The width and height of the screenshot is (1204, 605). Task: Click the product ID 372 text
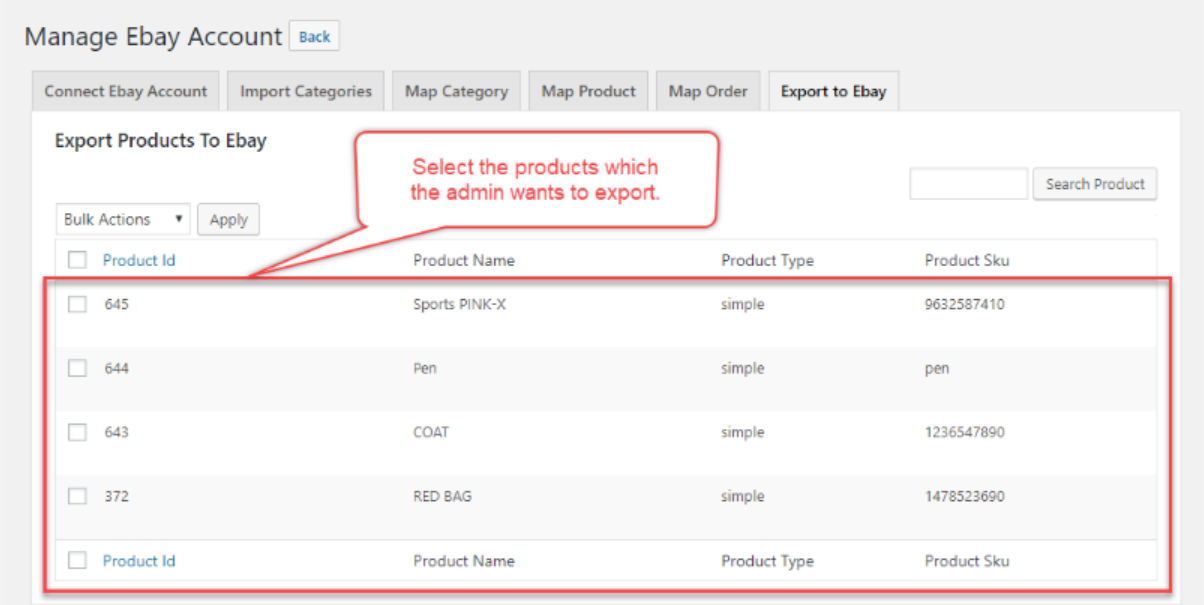click(x=117, y=496)
